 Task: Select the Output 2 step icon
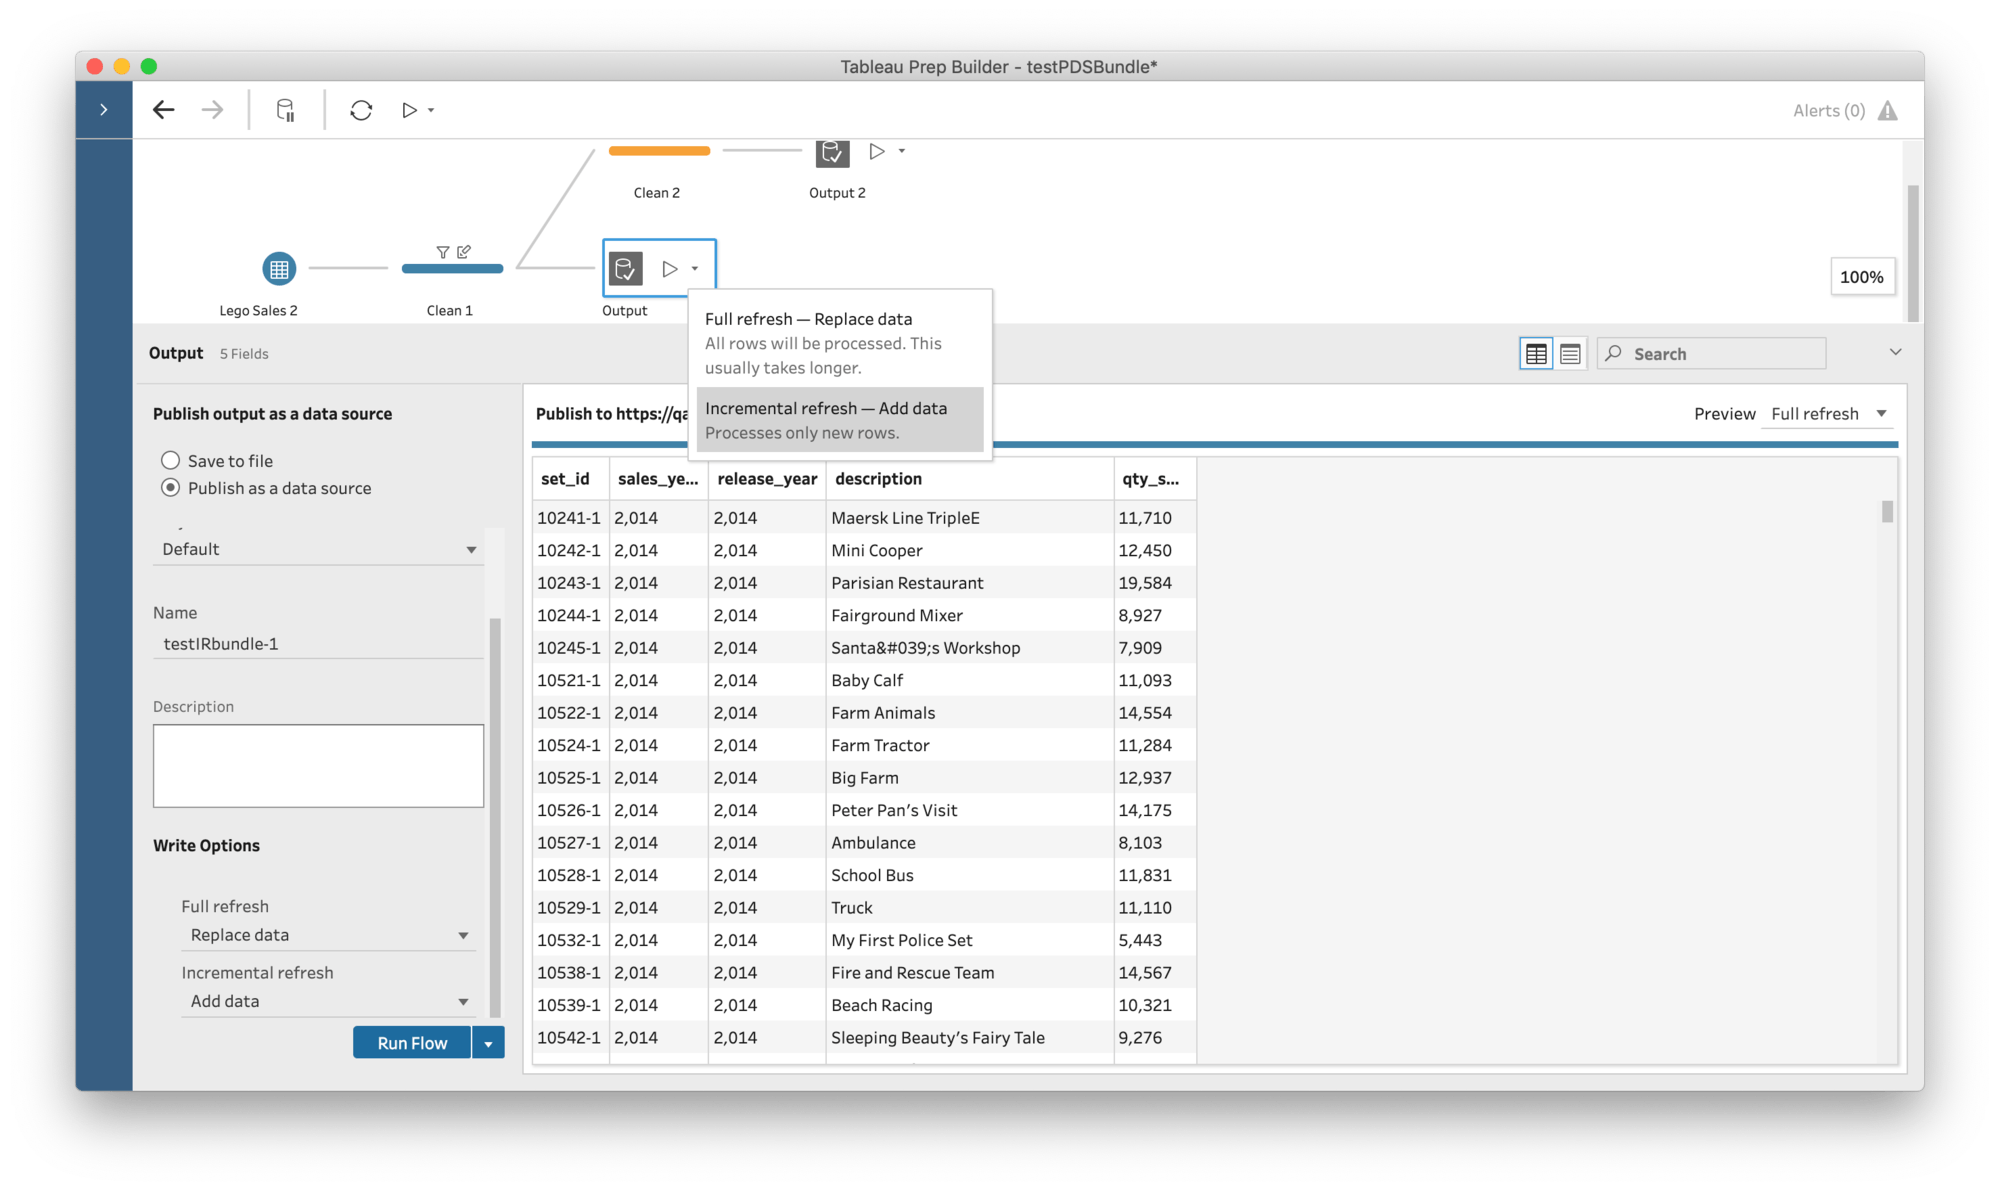tap(832, 152)
